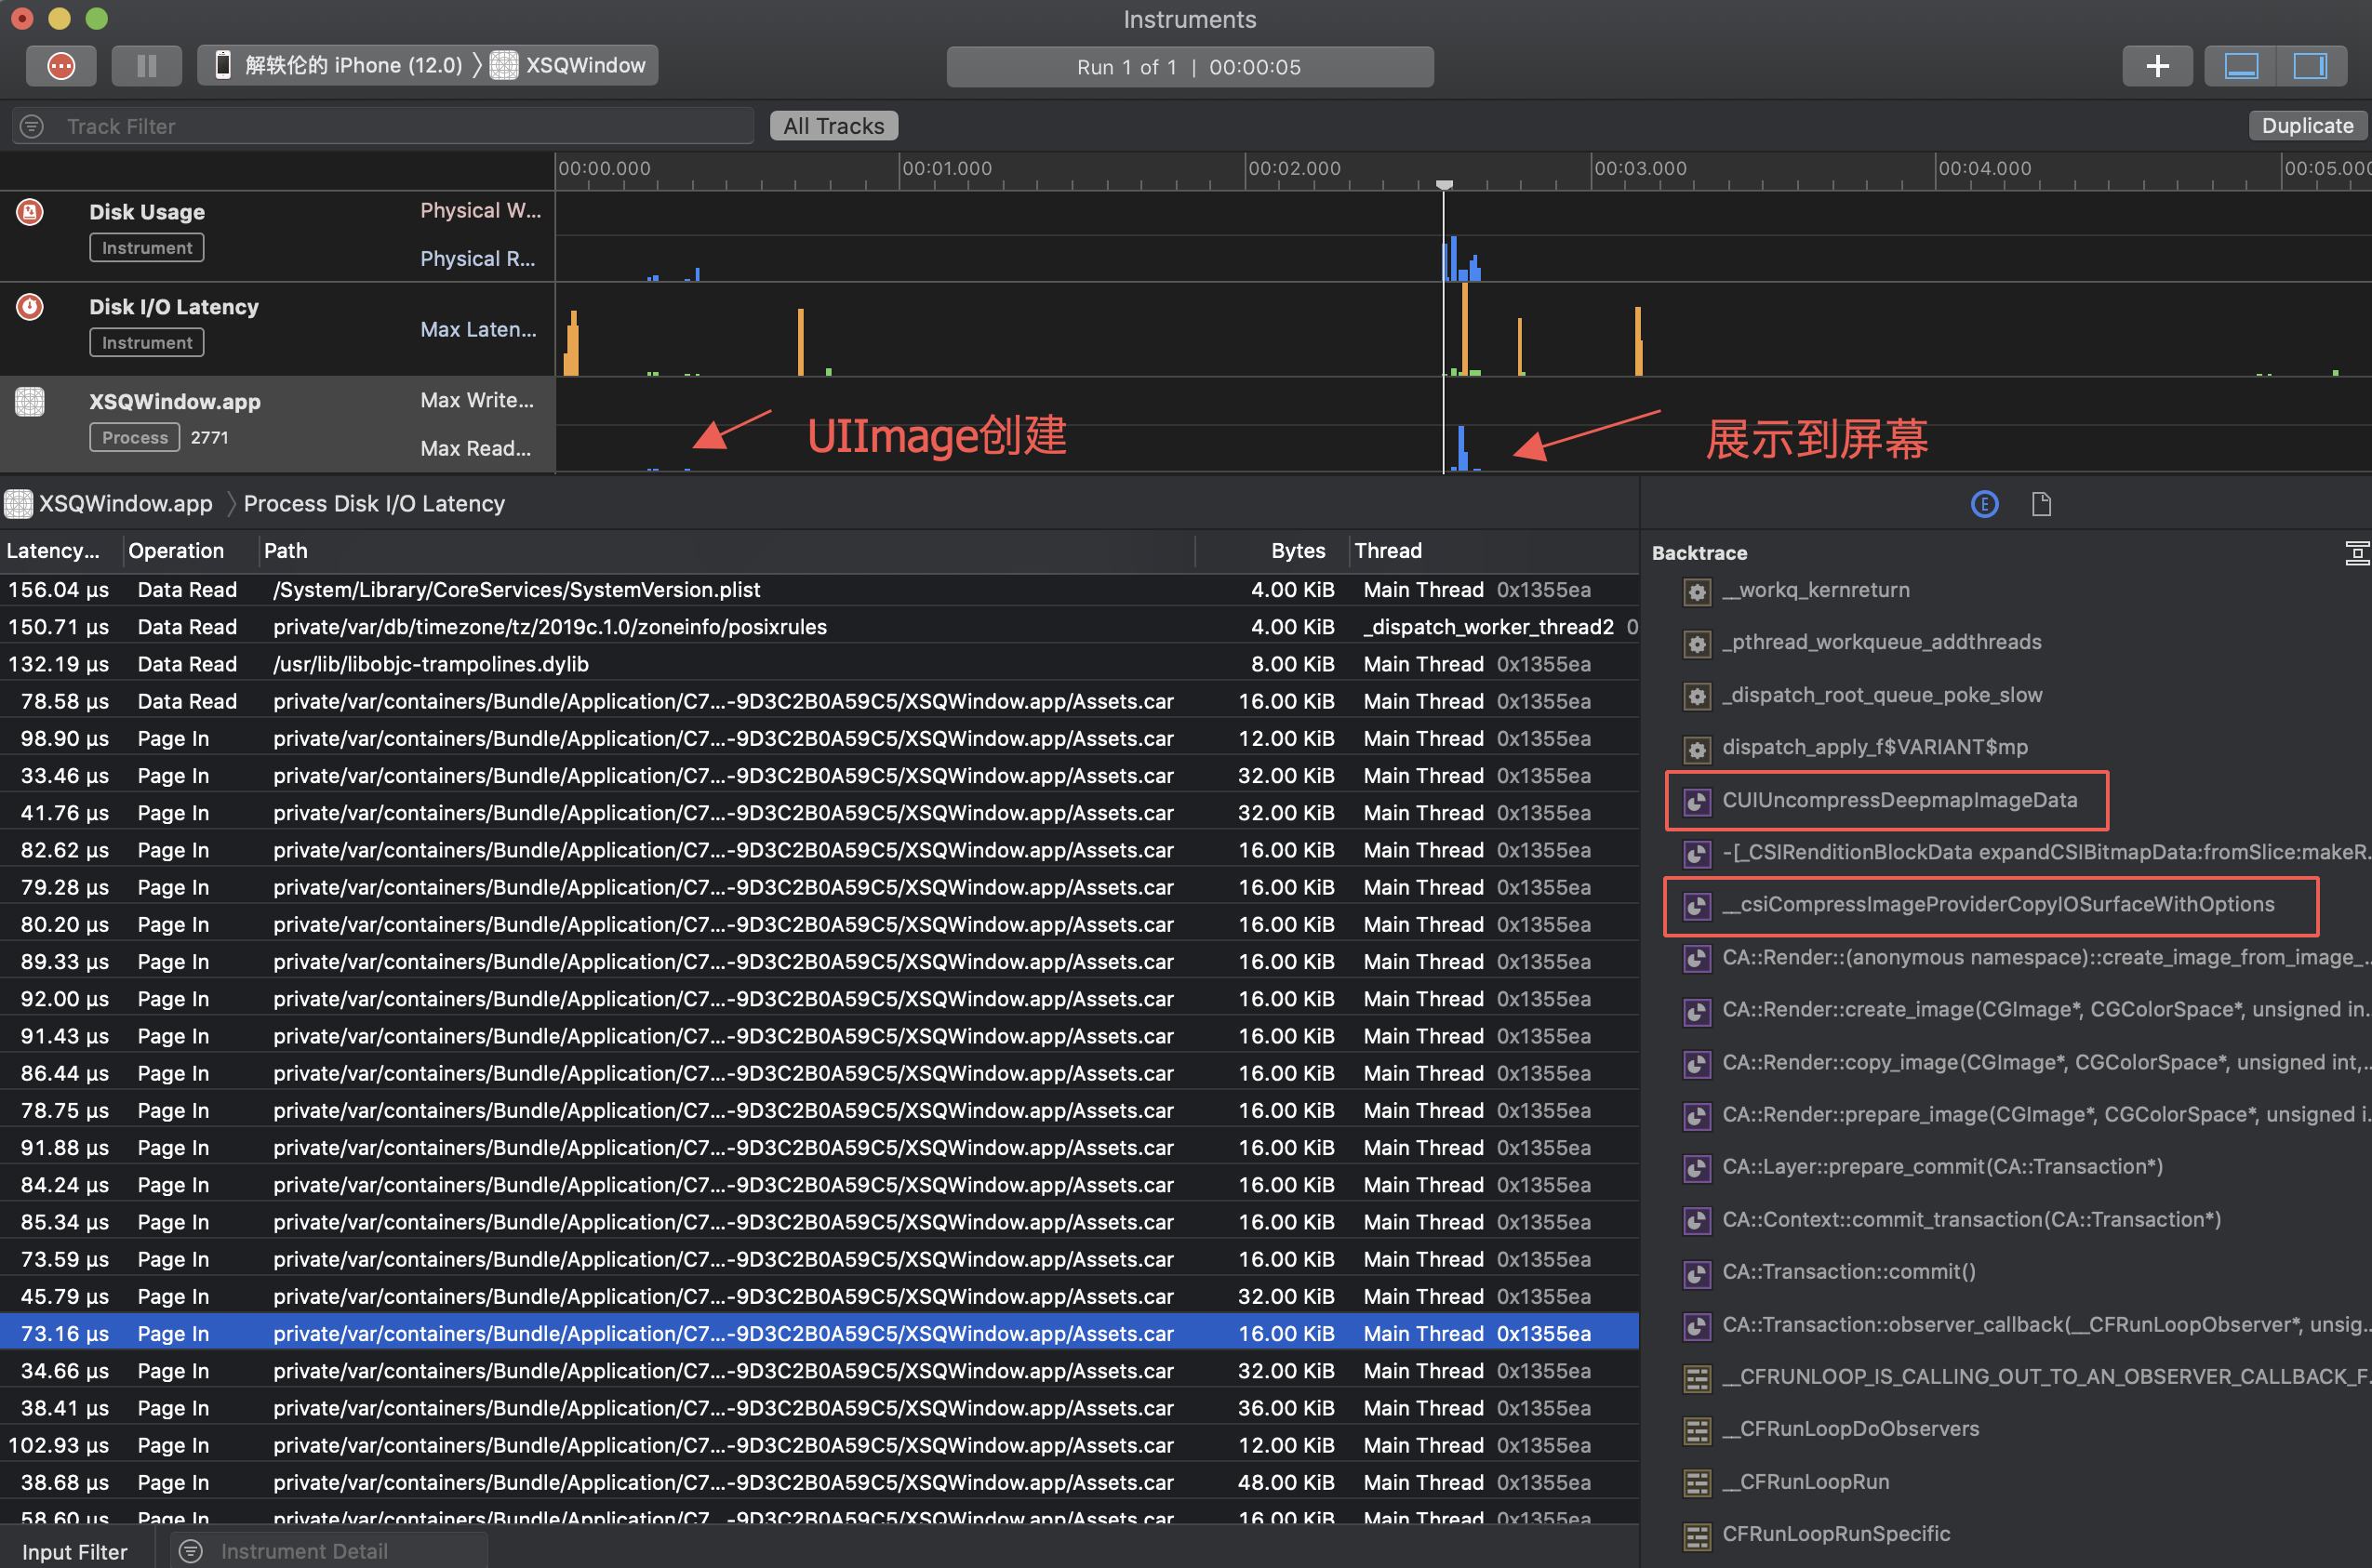Select the SystemVersion.plist Data Read row
This screenshot has width=2372, height=1568.
819,590
